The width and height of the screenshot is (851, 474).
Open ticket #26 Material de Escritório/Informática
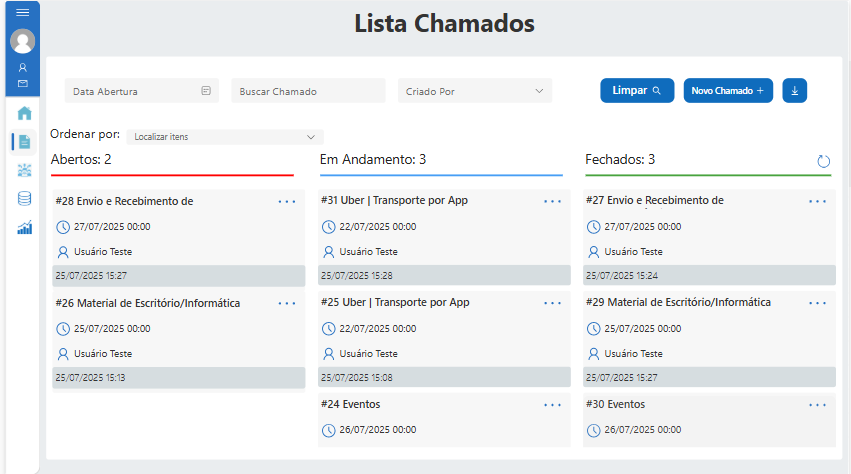[x=148, y=304]
